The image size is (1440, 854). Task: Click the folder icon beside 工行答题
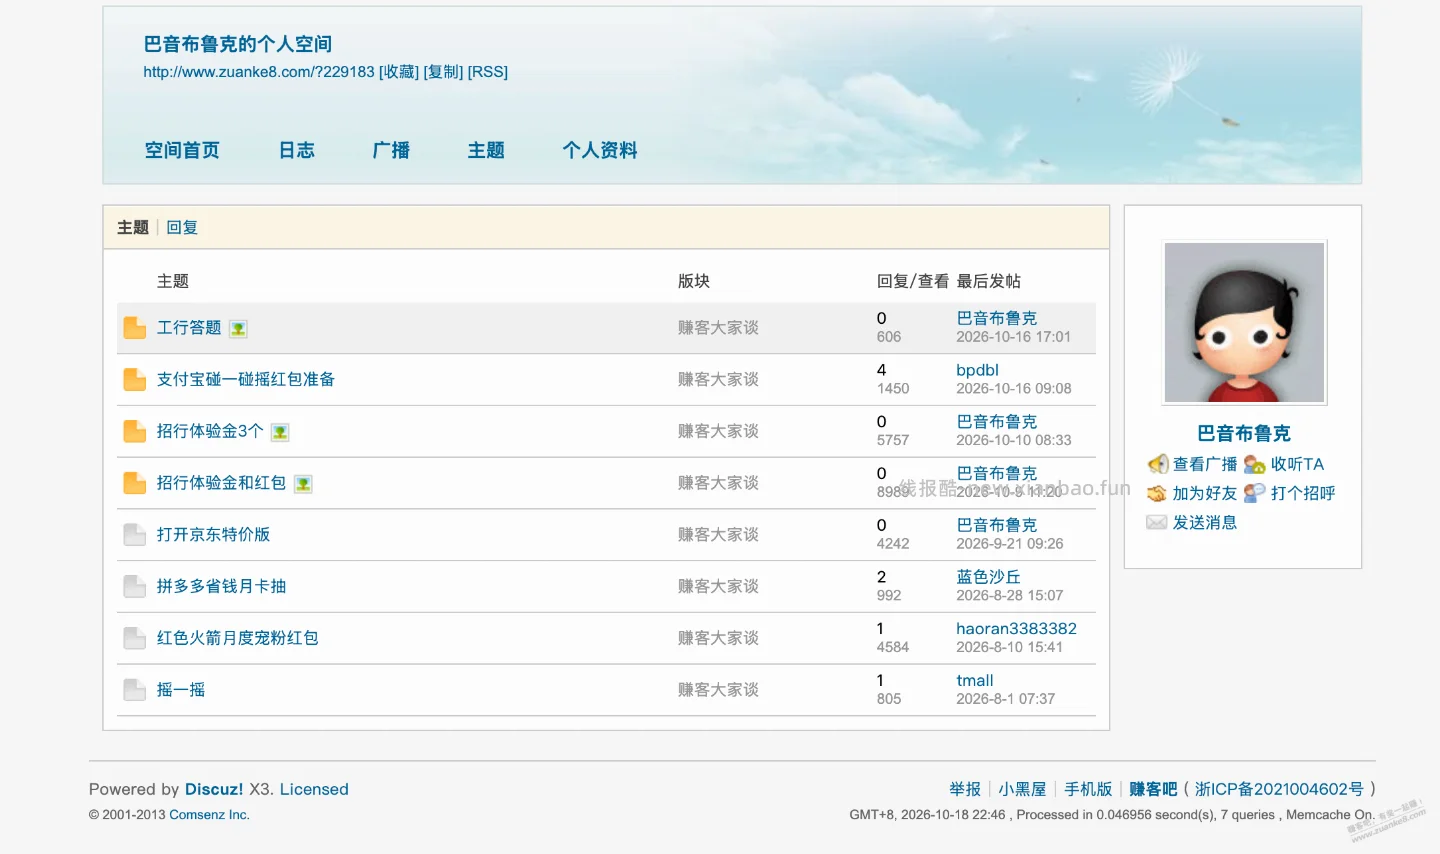coord(135,328)
